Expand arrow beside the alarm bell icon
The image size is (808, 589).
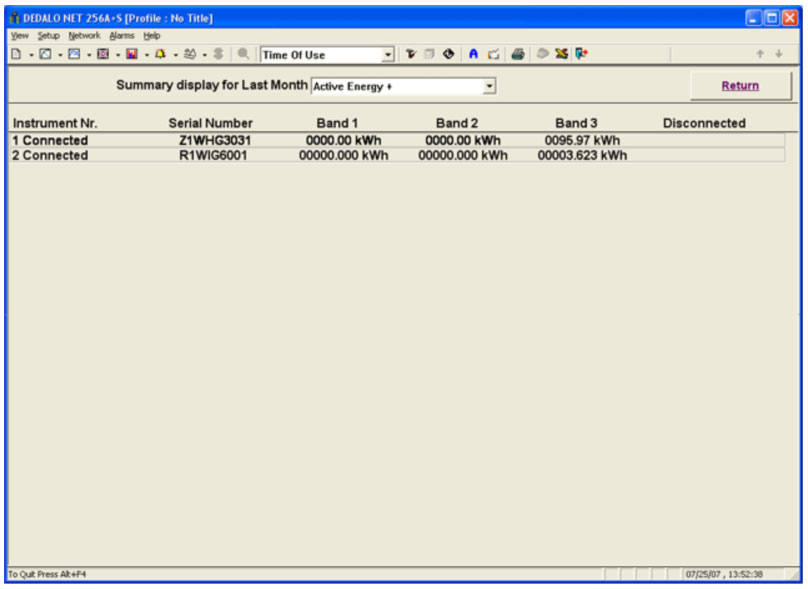point(176,55)
